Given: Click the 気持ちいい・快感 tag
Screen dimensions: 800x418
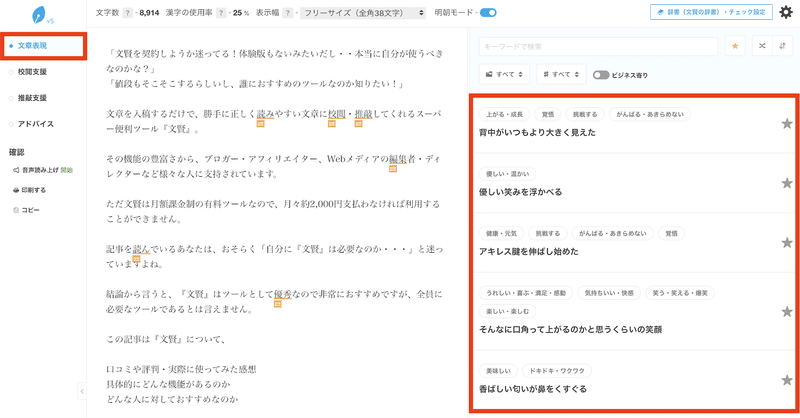Looking at the screenshot, I should pyautogui.click(x=609, y=293).
